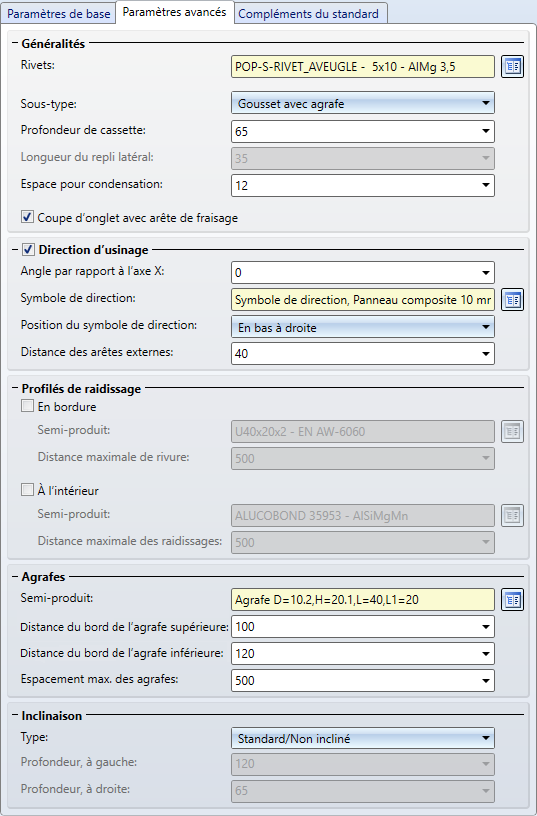Collapse the Inclinaison section
Image resolution: width=537 pixels, height=816 pixels.
click(x=15, y=716)
